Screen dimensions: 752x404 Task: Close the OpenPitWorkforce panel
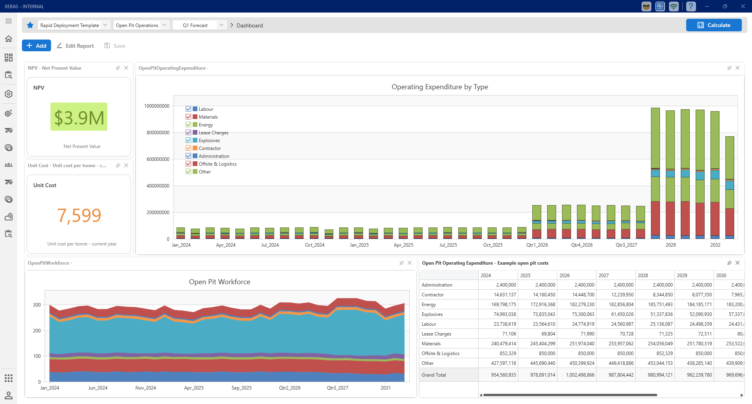coord(410,263)
